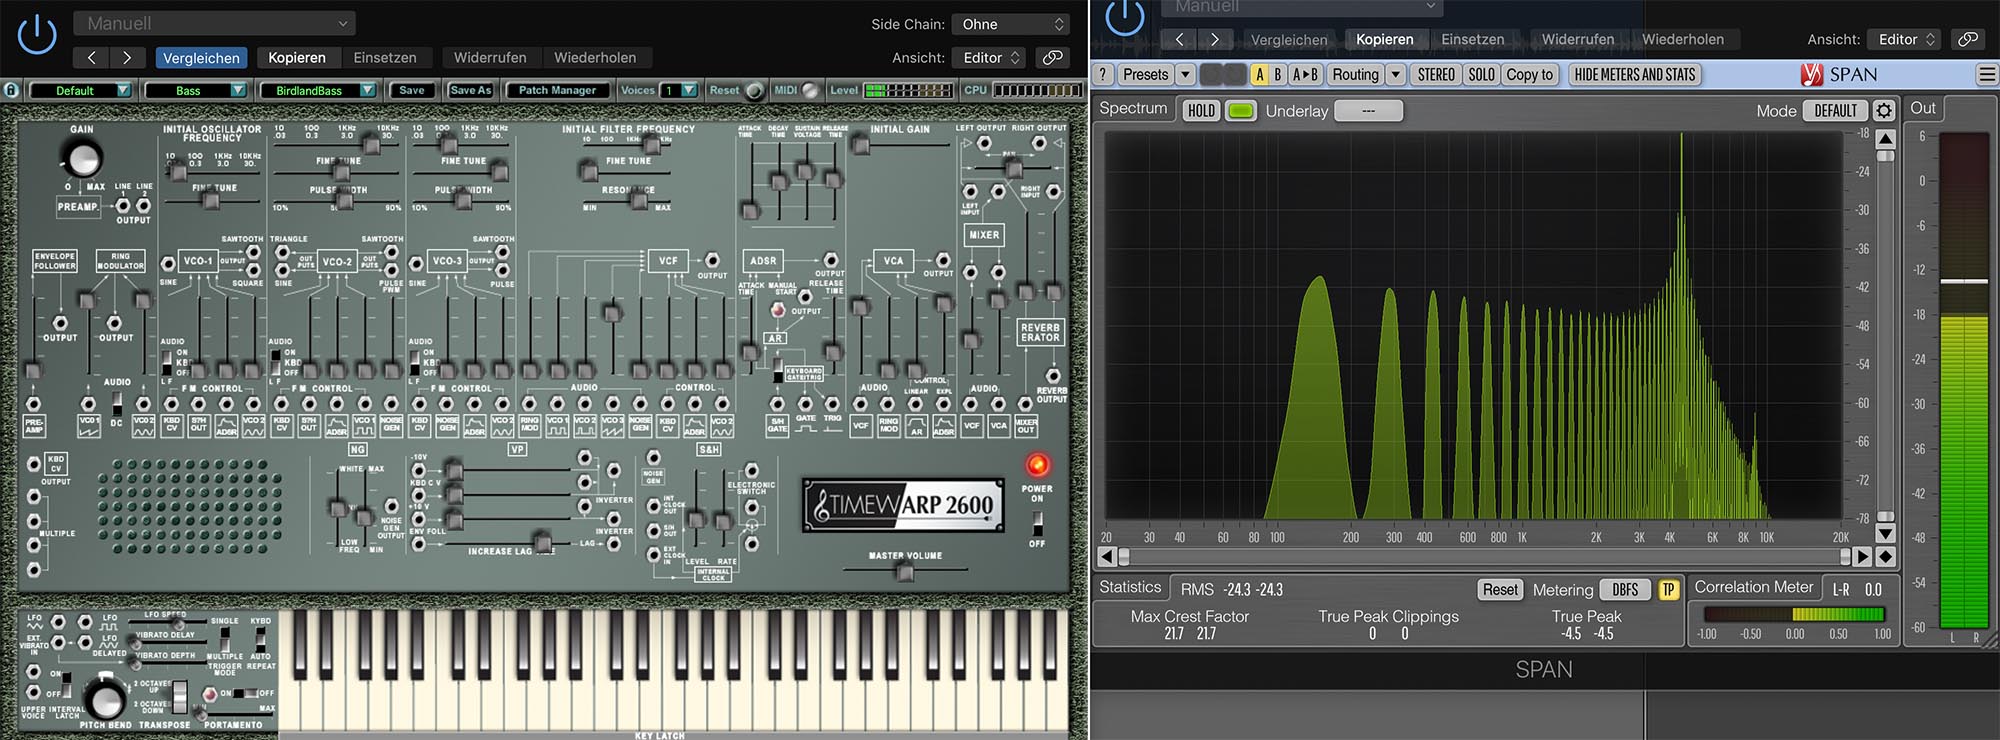The width and height of the screenshot is (2000, 740).
Task: Flip the KYBD/Auto repeat switch
Action: [x=260, y=639]
